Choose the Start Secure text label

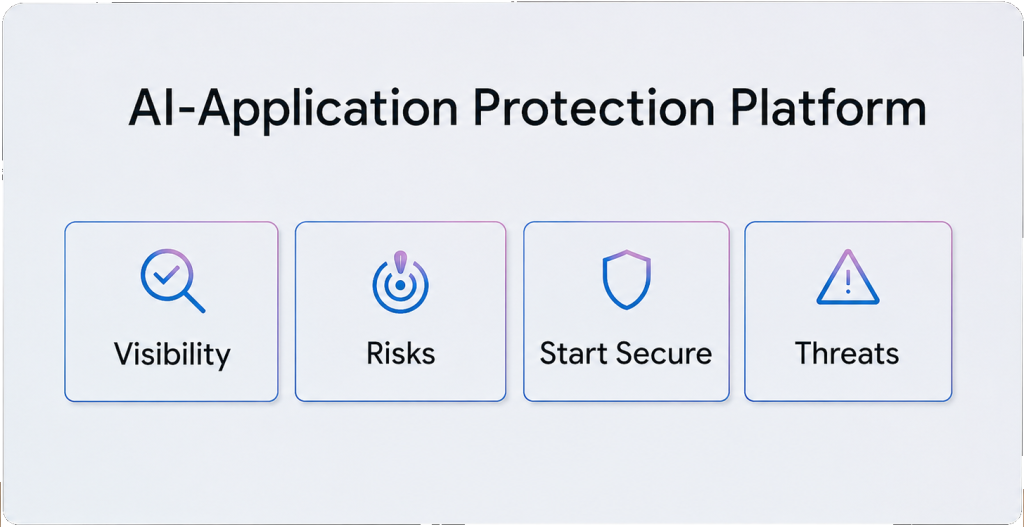tap(626, 353)
